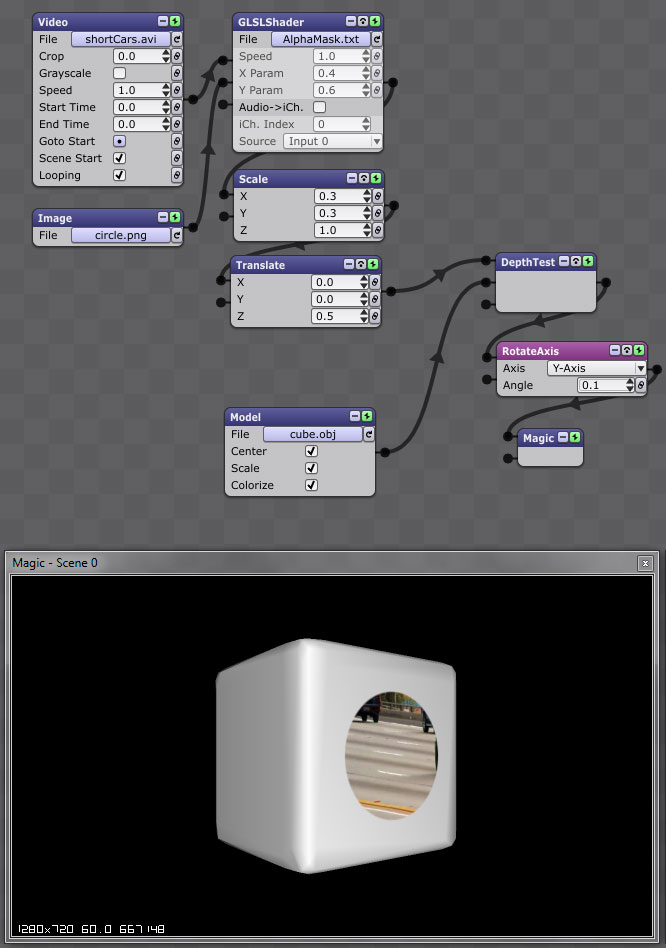Click the Goto Start trigger button
The height and width of the screenshot is (948, 666).
tap(120, 141)
